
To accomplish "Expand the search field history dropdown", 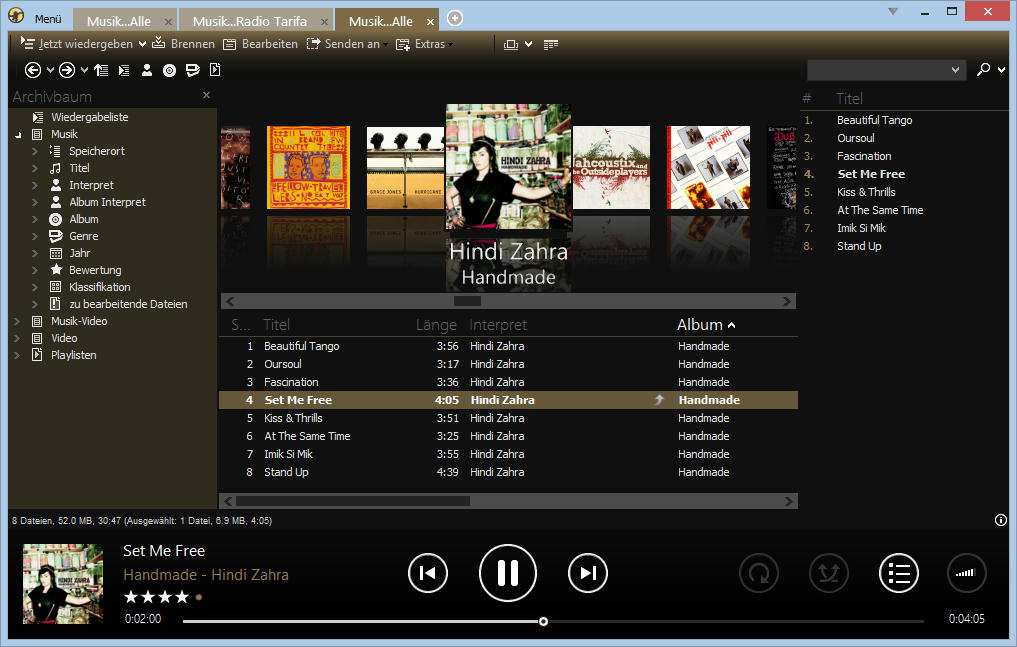I will (x=955, y=69).
